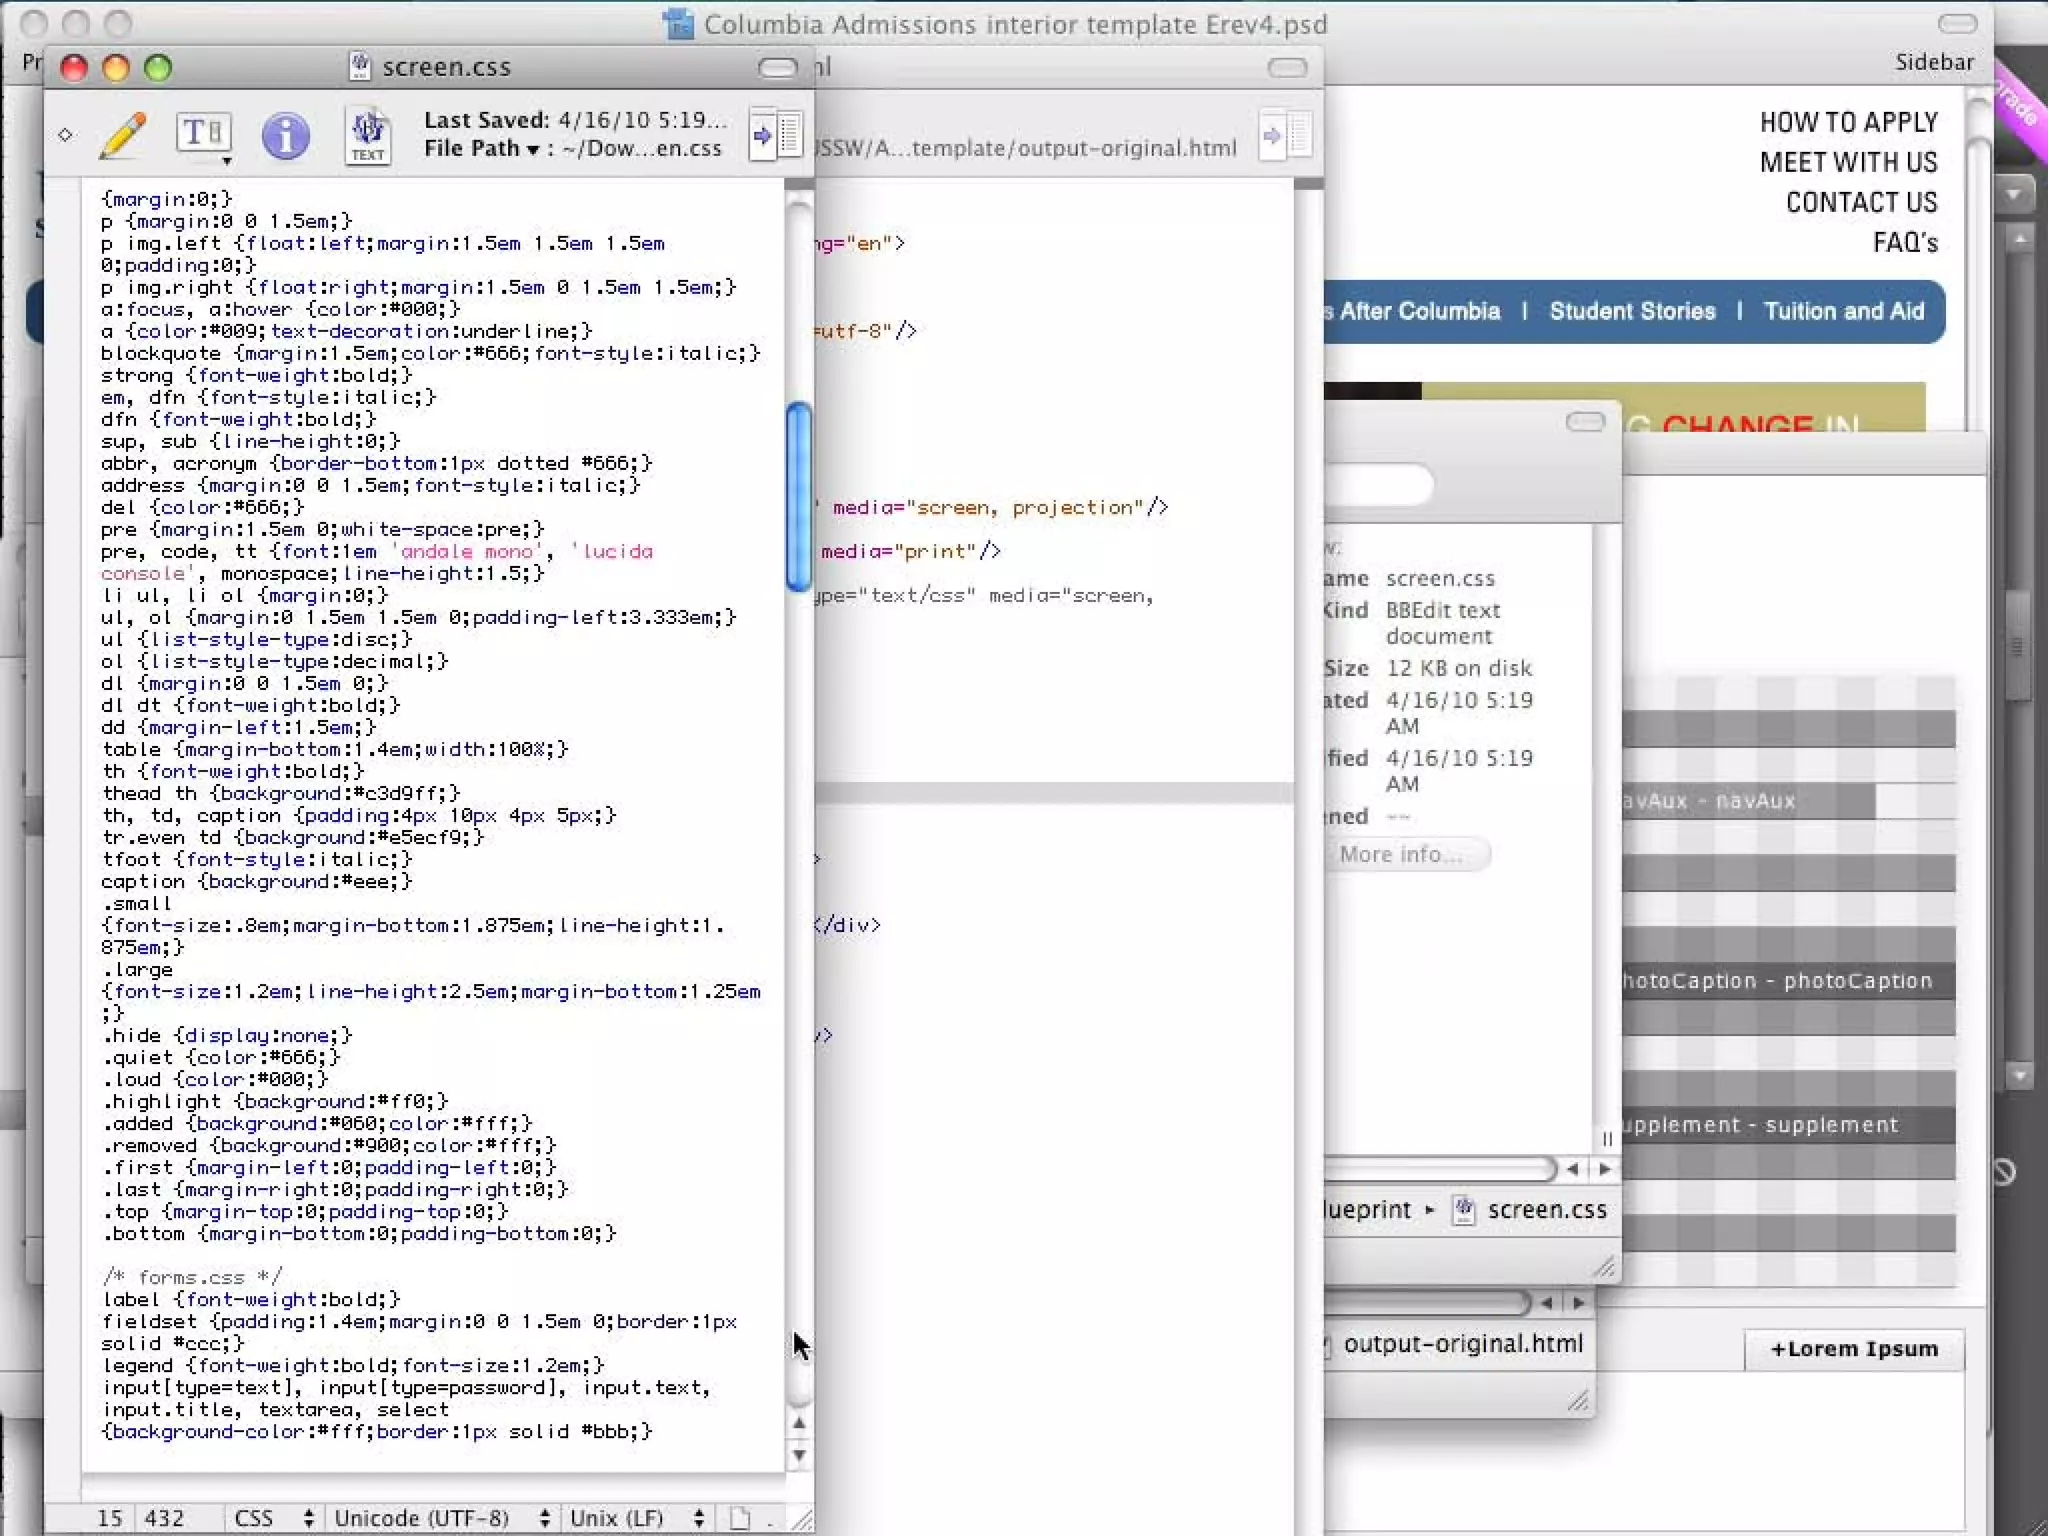Click screen.css file icon in path bar

pyautogui.click(x=1463, y=1210)
